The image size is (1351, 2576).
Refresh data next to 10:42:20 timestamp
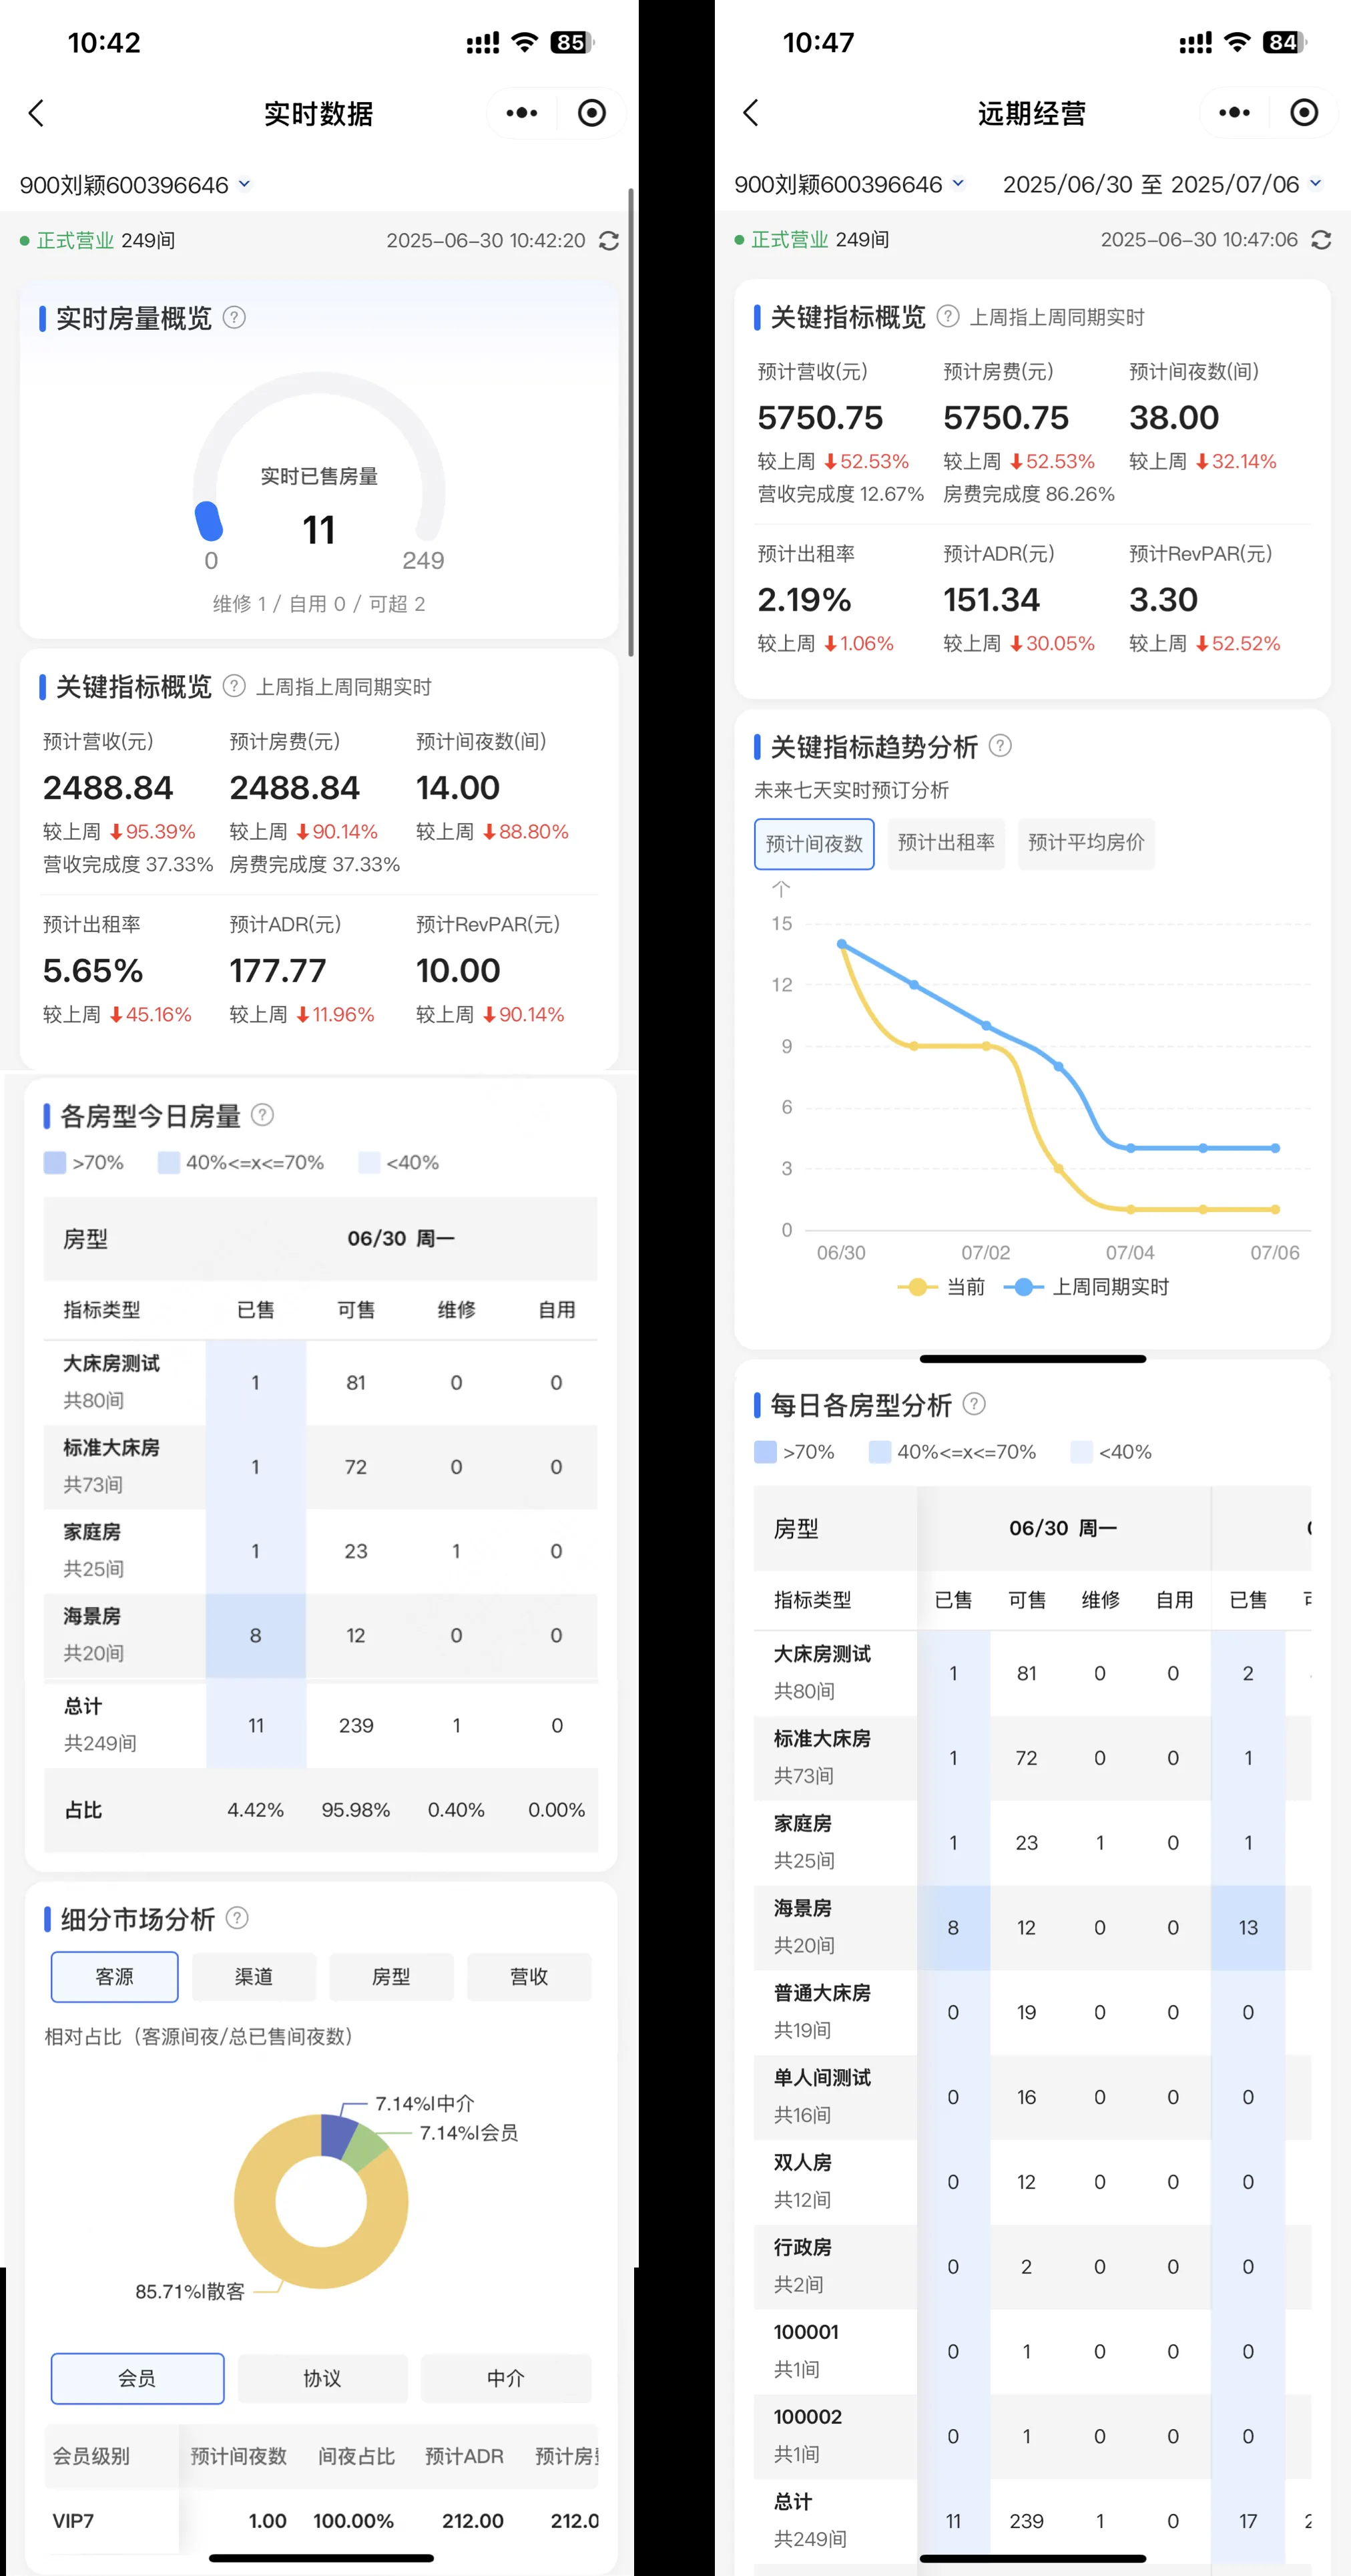click(x=608, y=241)
